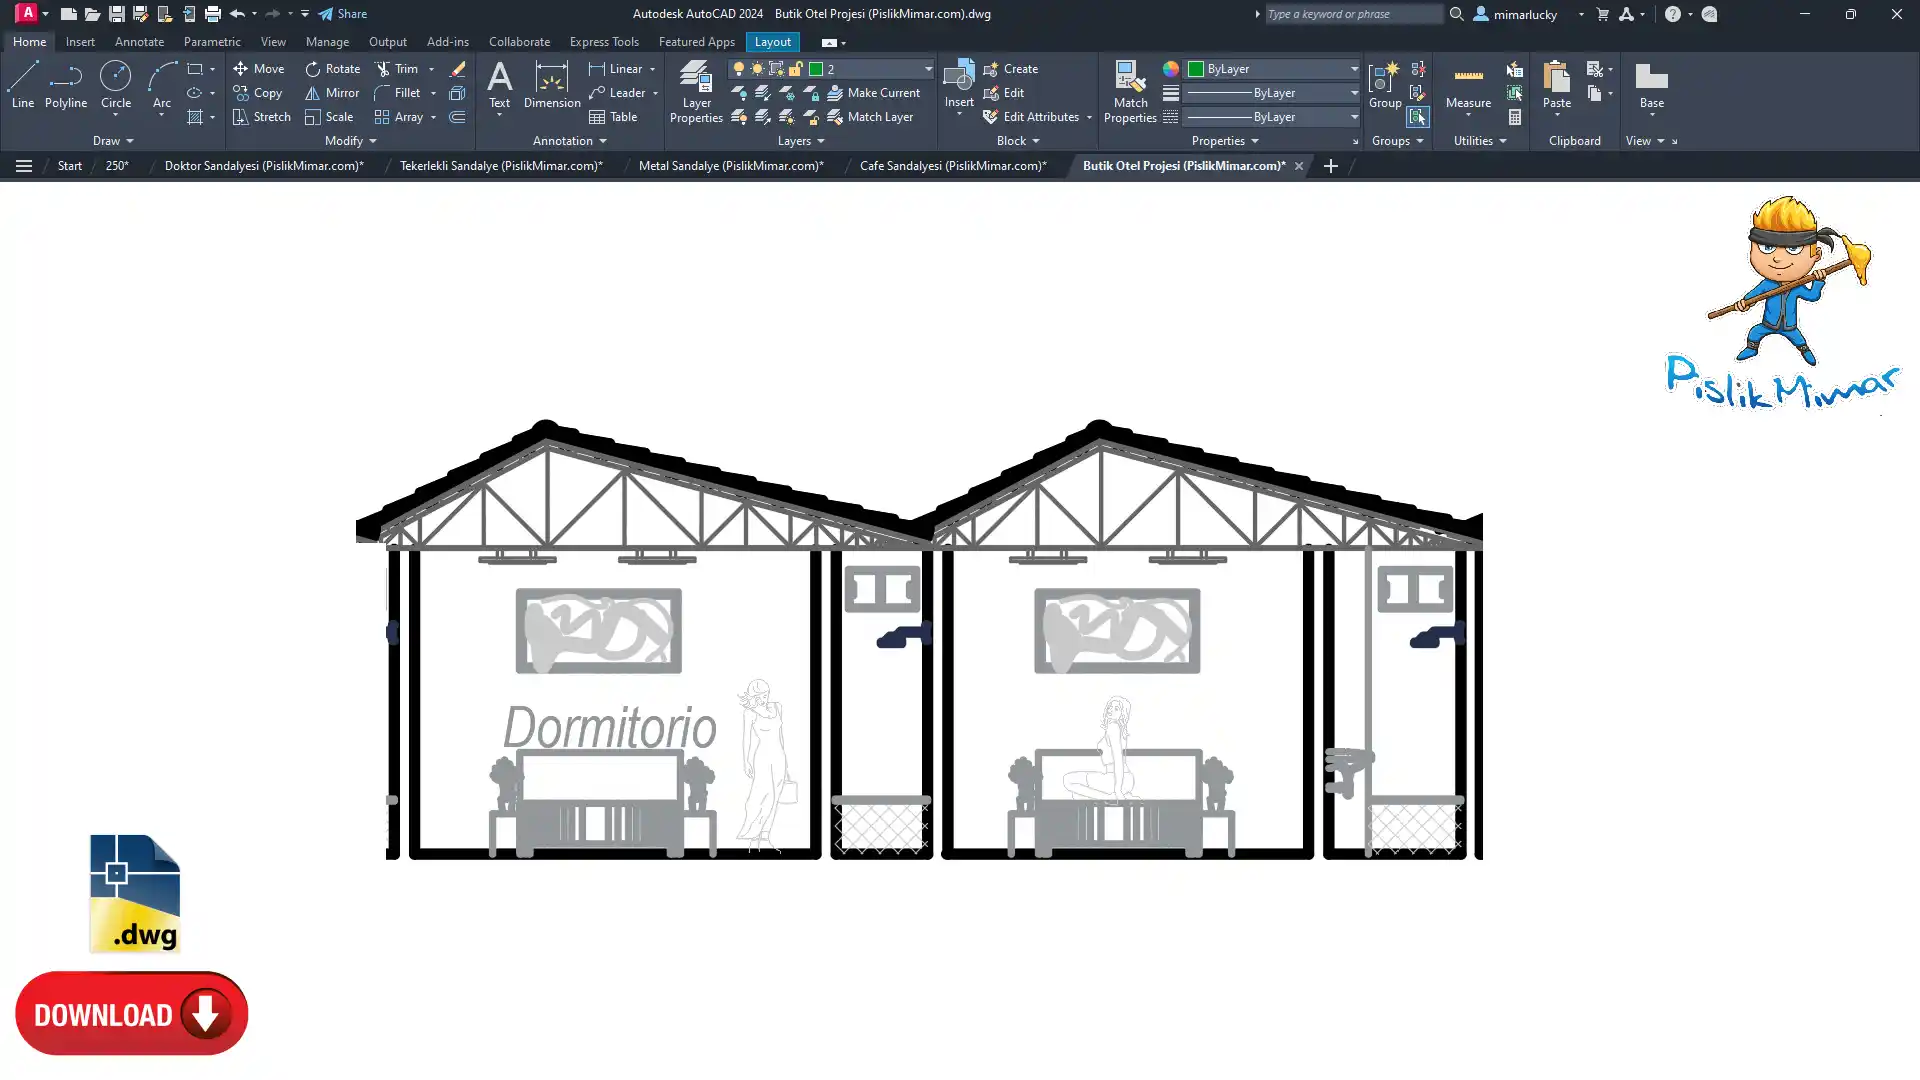Click green ByLayer color swatch
The image size is (1920, 1080).
tap(1195, 69)
